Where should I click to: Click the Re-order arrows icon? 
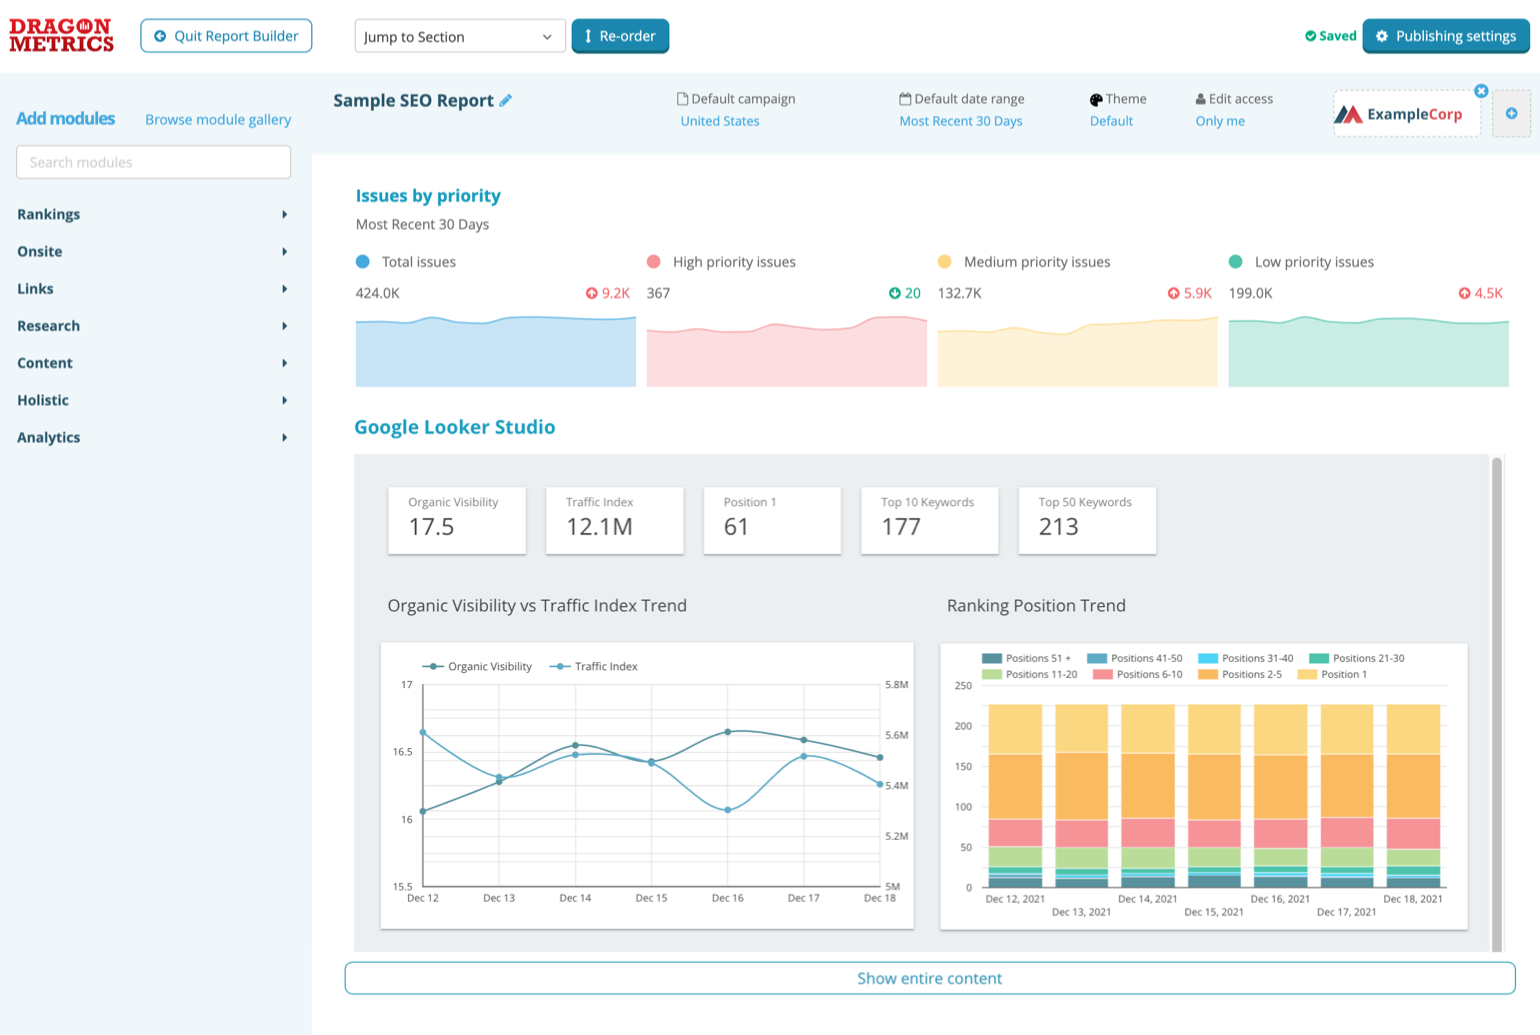click(590, 36)
